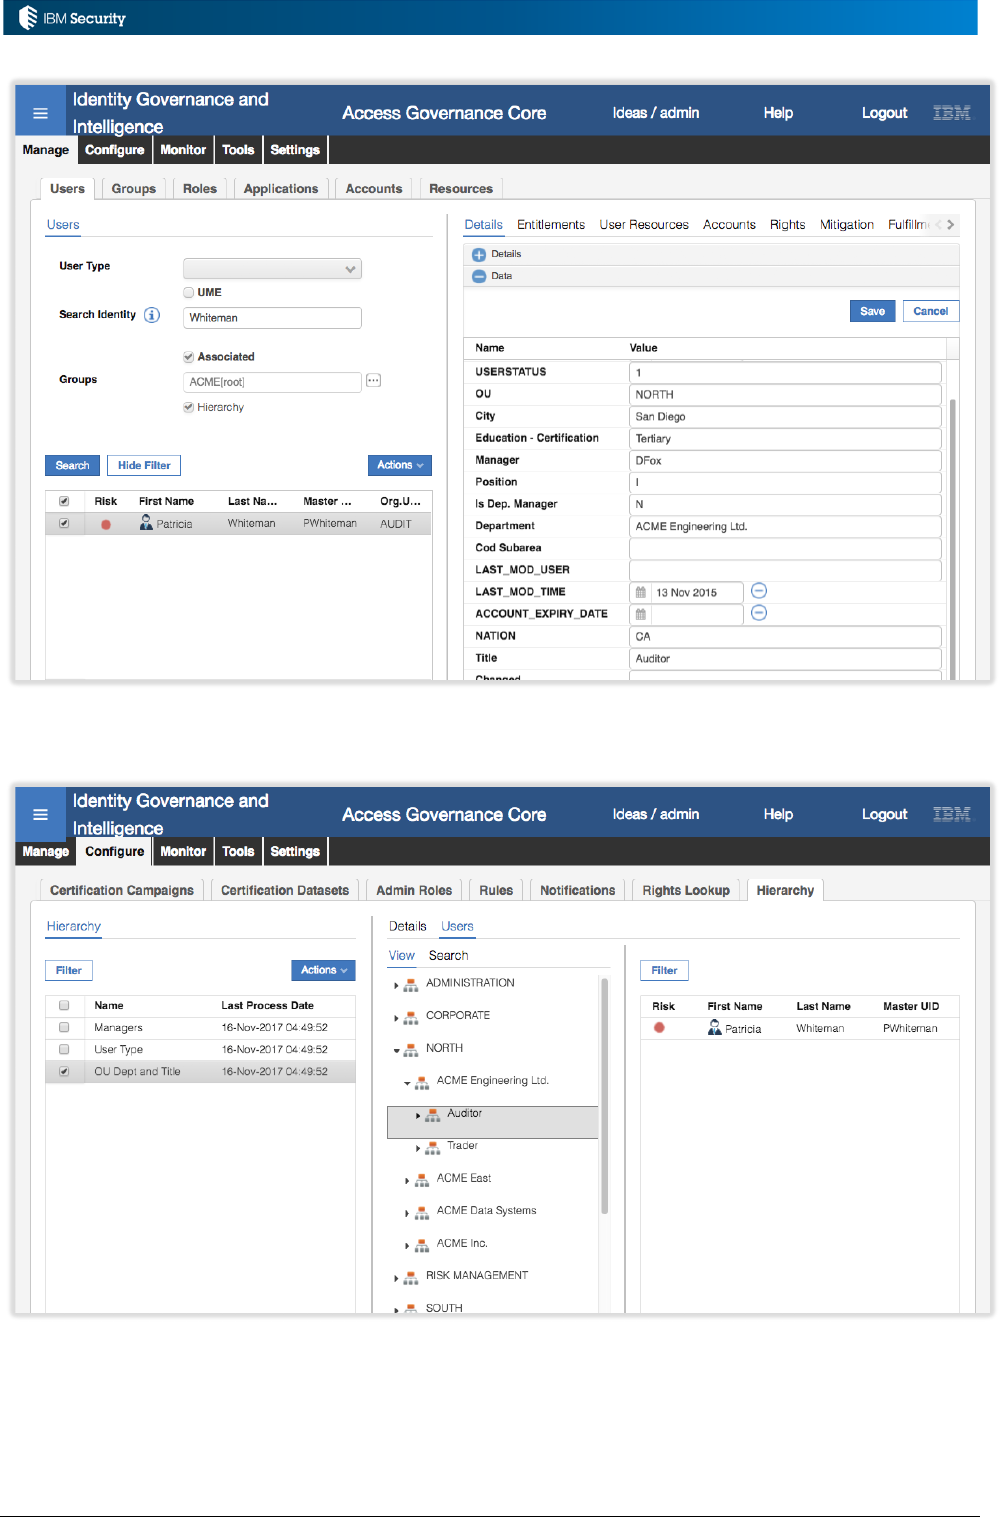Click Auditor node icon in hierarchy

pos(432,1115)
